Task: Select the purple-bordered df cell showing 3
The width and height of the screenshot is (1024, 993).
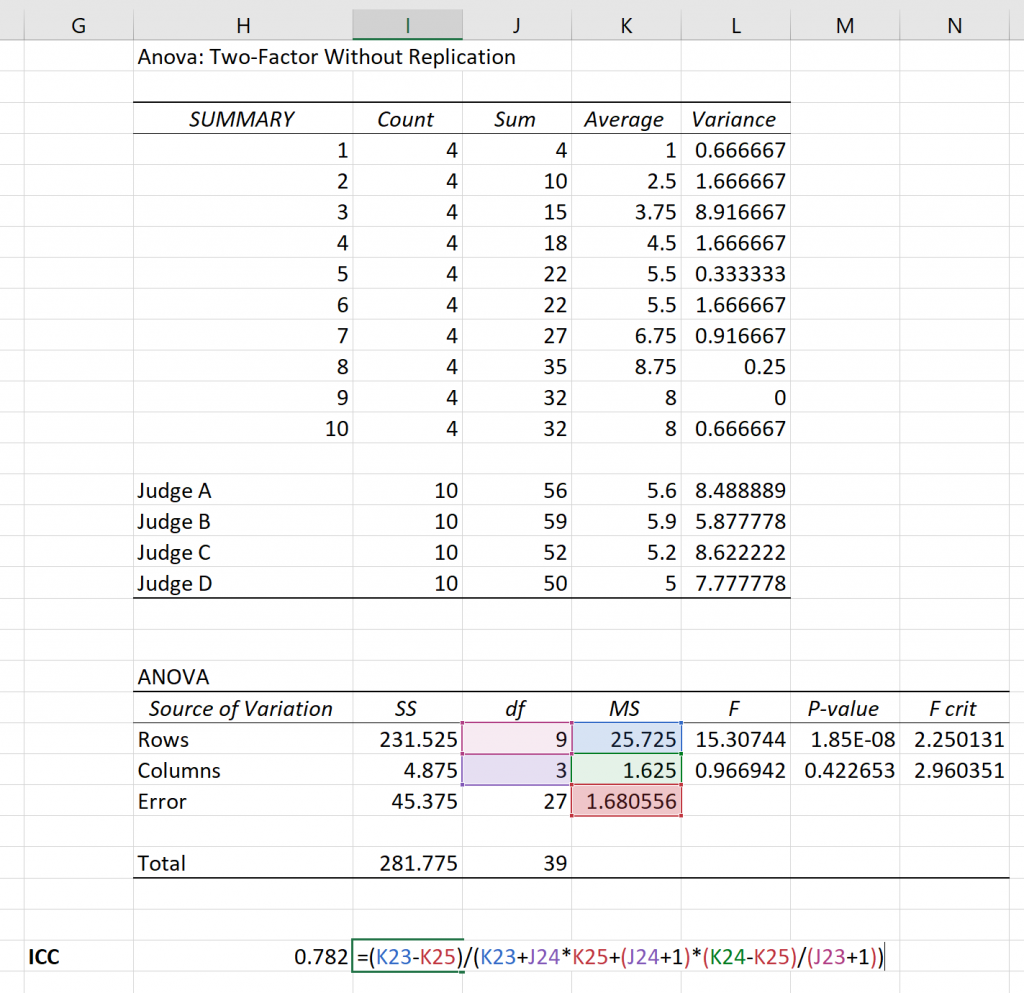Action: 516,770
